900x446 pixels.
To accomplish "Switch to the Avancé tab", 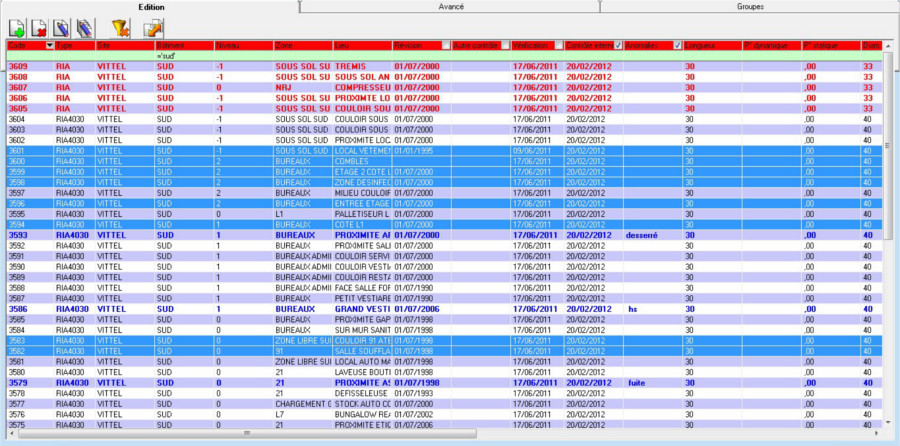I will [x=451, y=7].
